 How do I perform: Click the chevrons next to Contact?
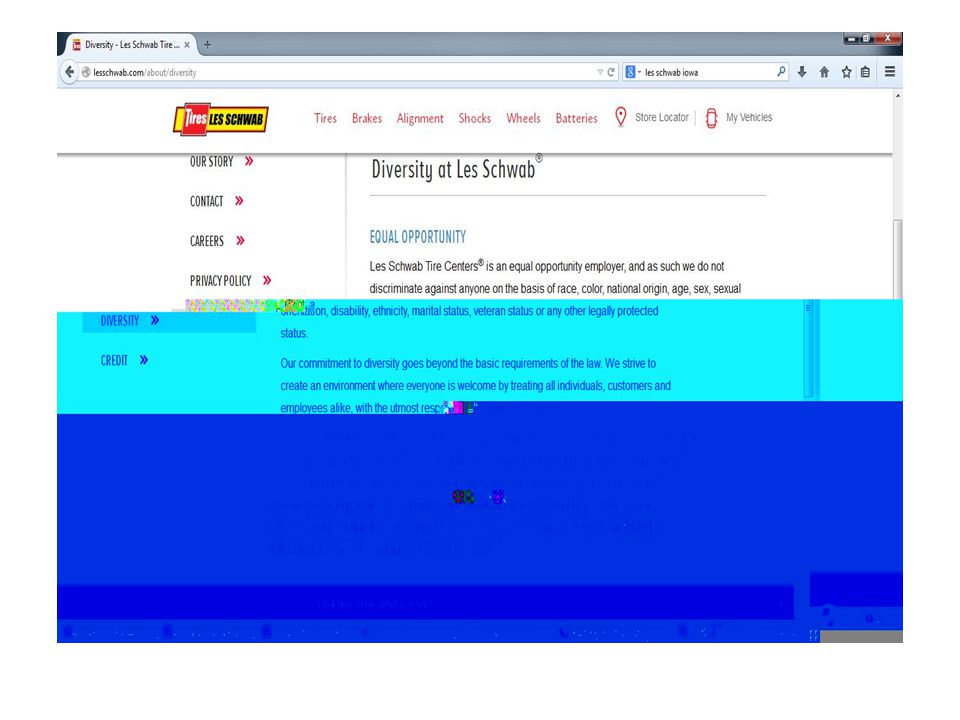239,201
